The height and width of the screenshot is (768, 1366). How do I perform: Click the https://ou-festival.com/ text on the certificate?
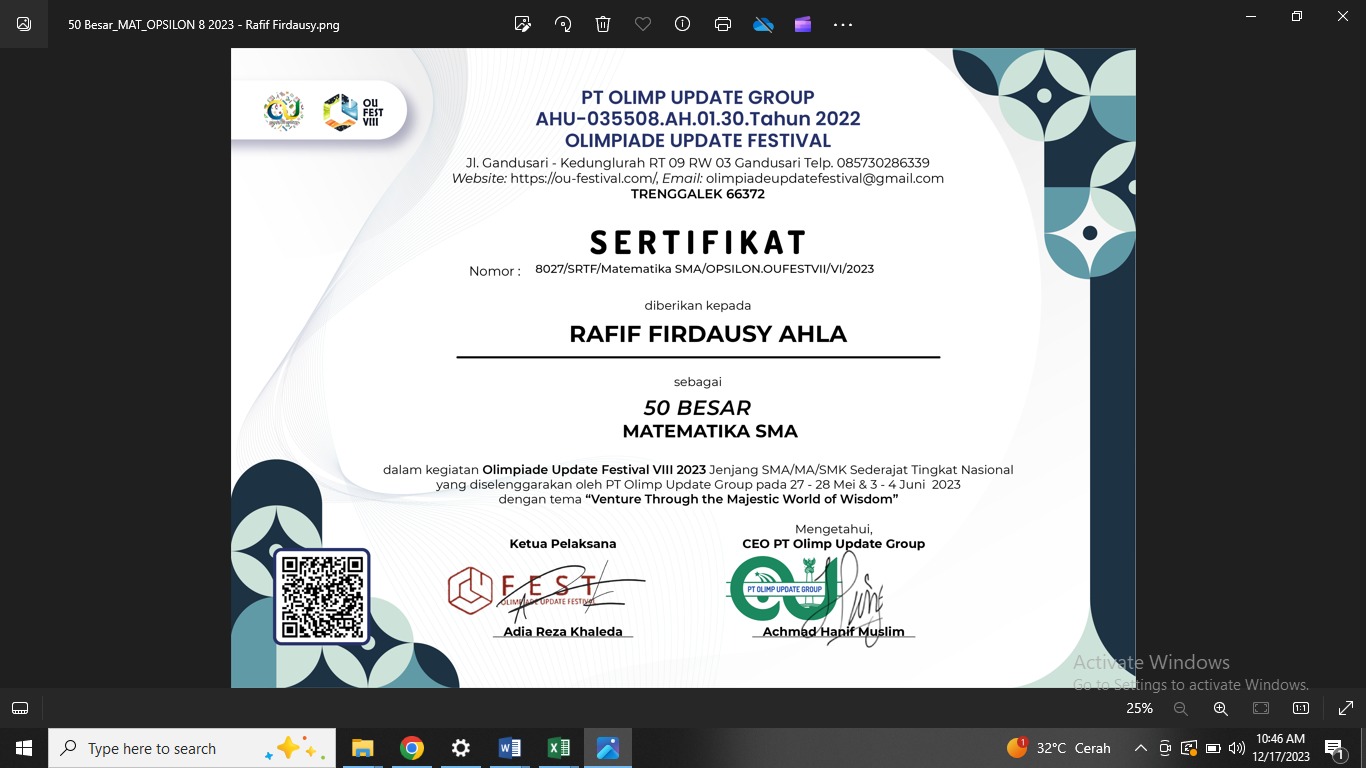click(581, 178)
